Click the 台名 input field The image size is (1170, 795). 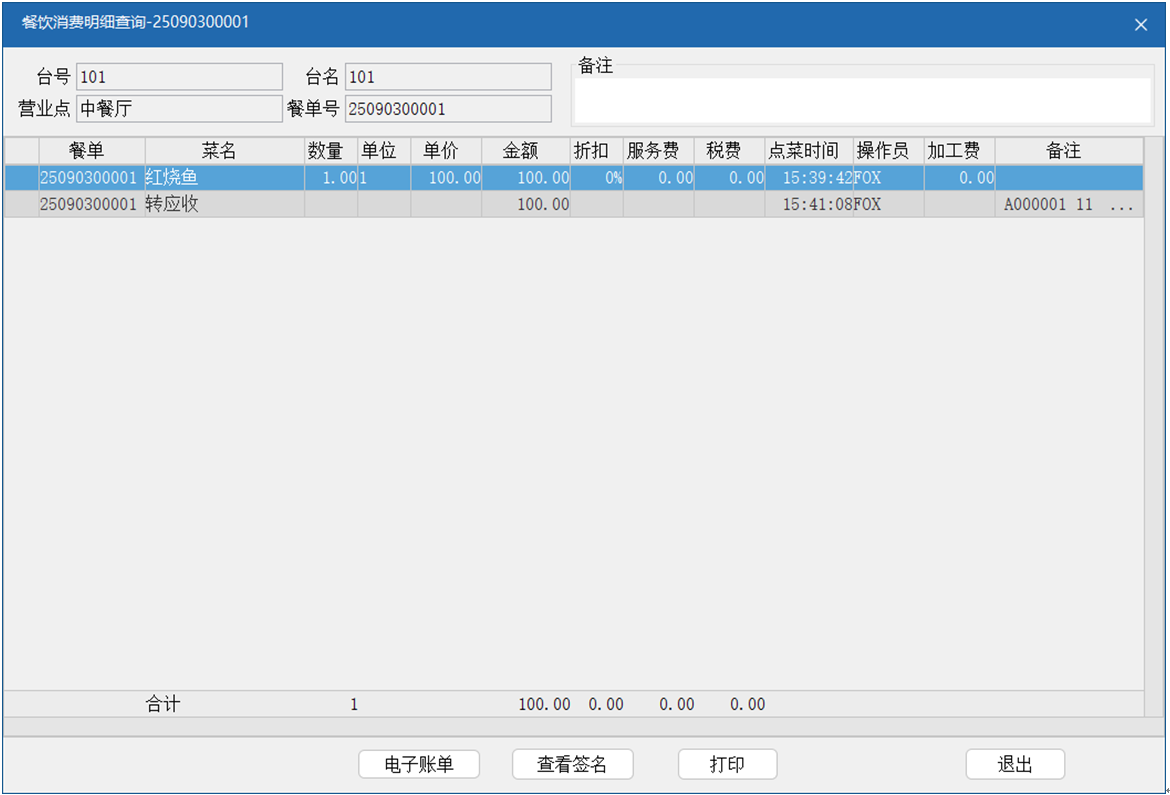pos(447,77)
